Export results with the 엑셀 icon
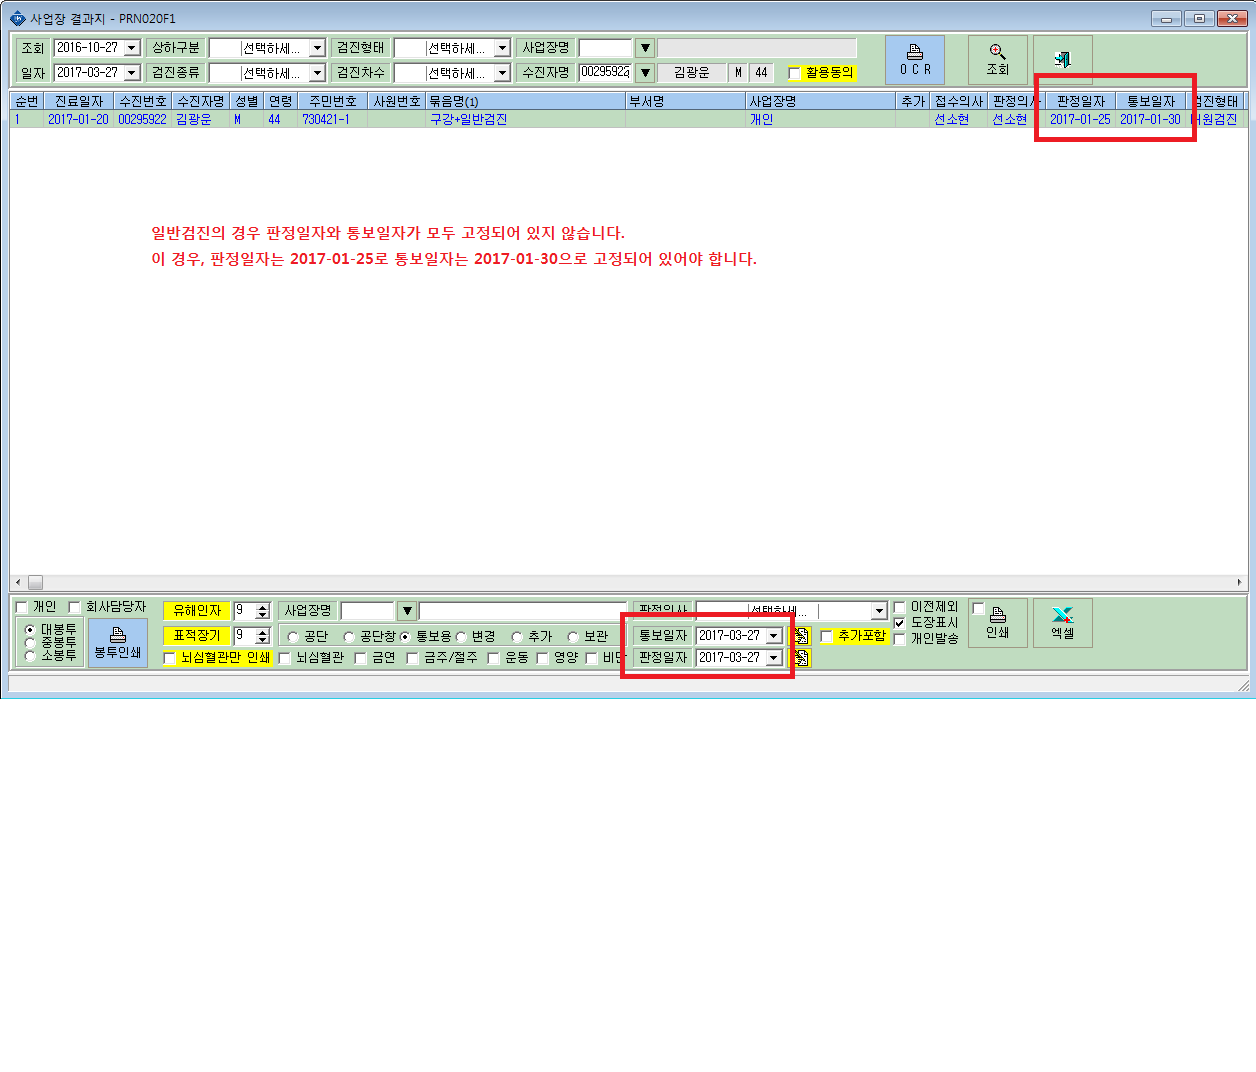Screen dimensions: 1256x1072 [x=1062, y=623]
